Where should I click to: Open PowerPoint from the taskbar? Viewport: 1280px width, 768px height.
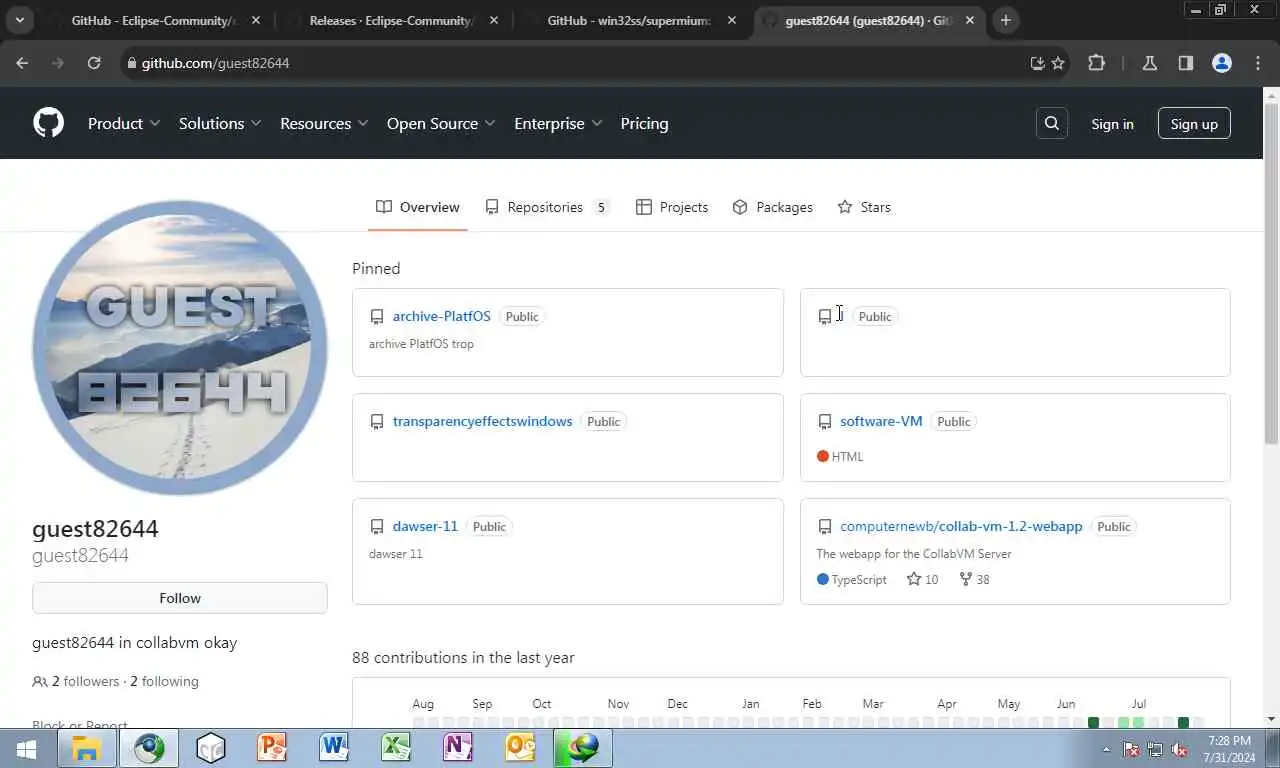click(272, 748)
